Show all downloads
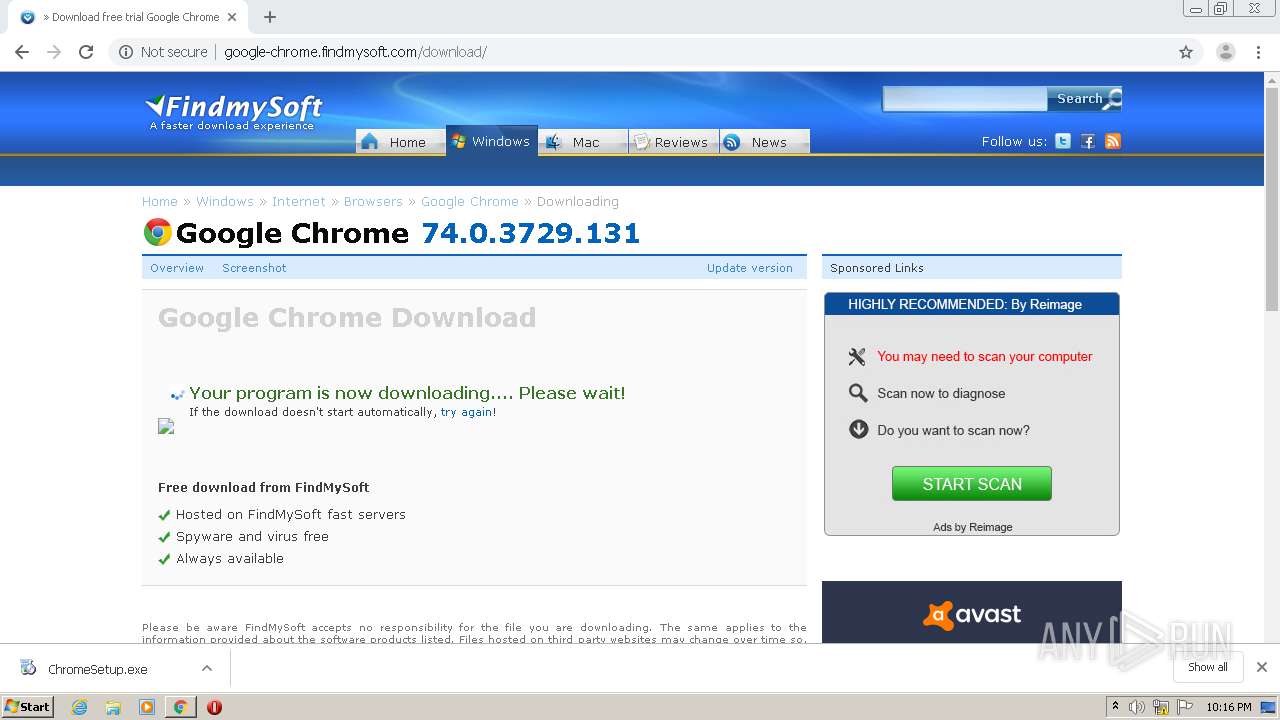The height and width of the screenshot is (720, 1280). [1208, 667]
